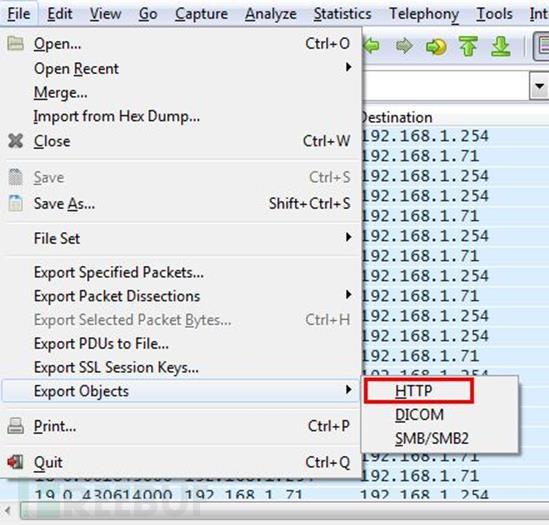This screenshot has height=525, width=549.
Task: Click the printer icon beside Print
Action: [15, 426]
